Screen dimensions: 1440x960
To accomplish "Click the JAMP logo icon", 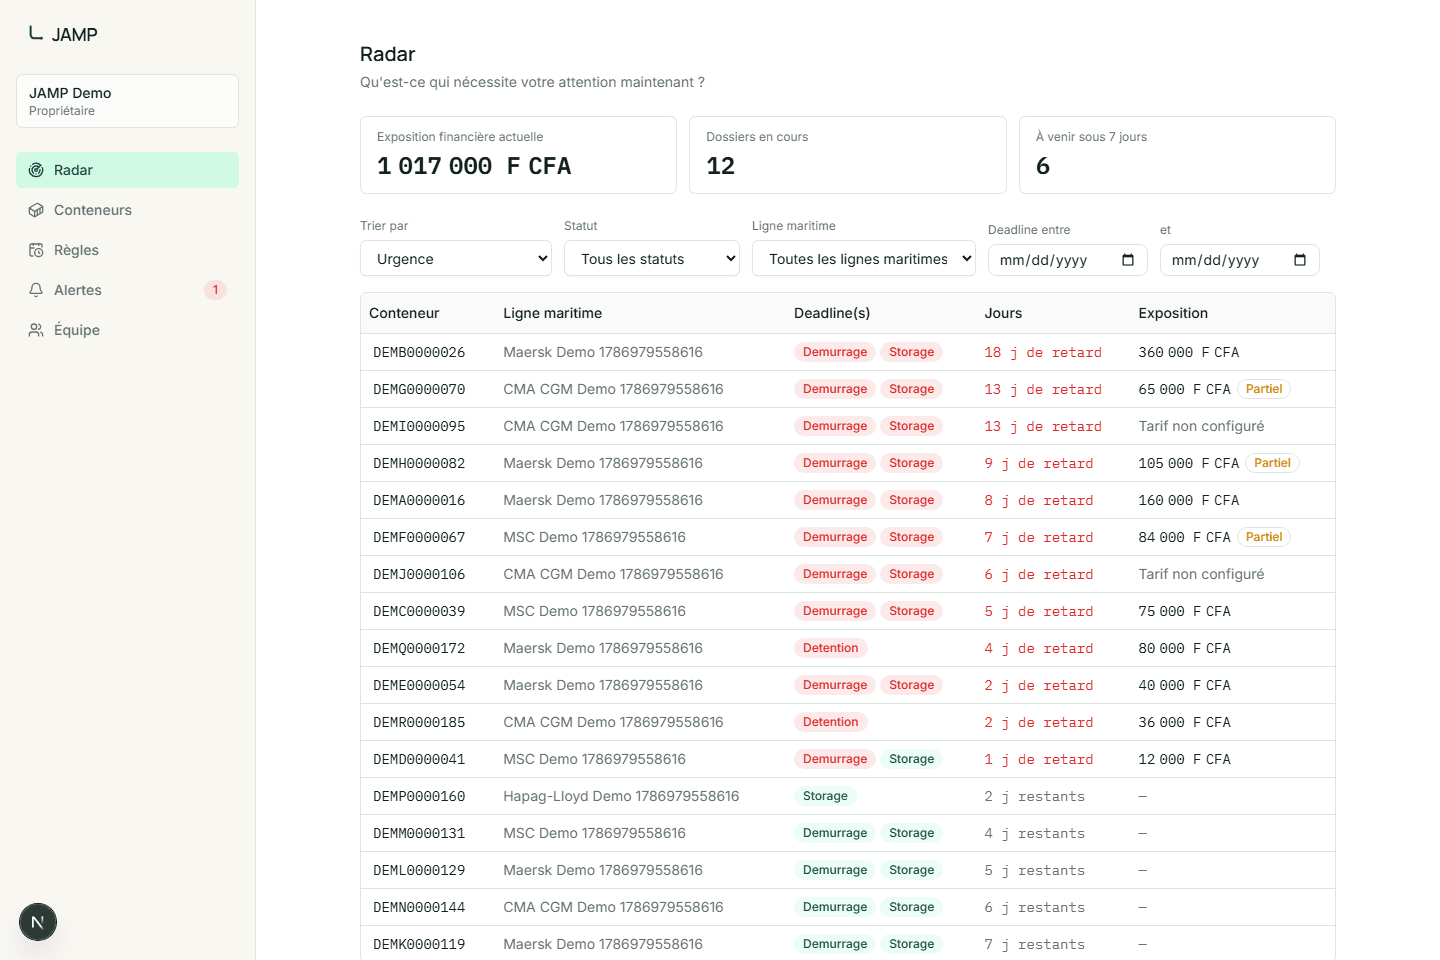I will click(x=36, y=33).
